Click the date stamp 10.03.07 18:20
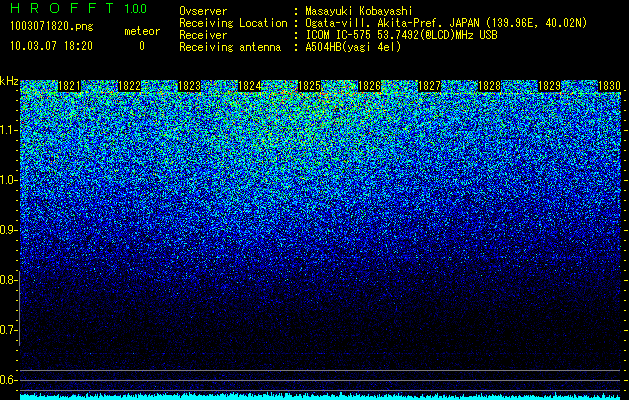This screenshot has height=400, width=629. pos(51,46)
